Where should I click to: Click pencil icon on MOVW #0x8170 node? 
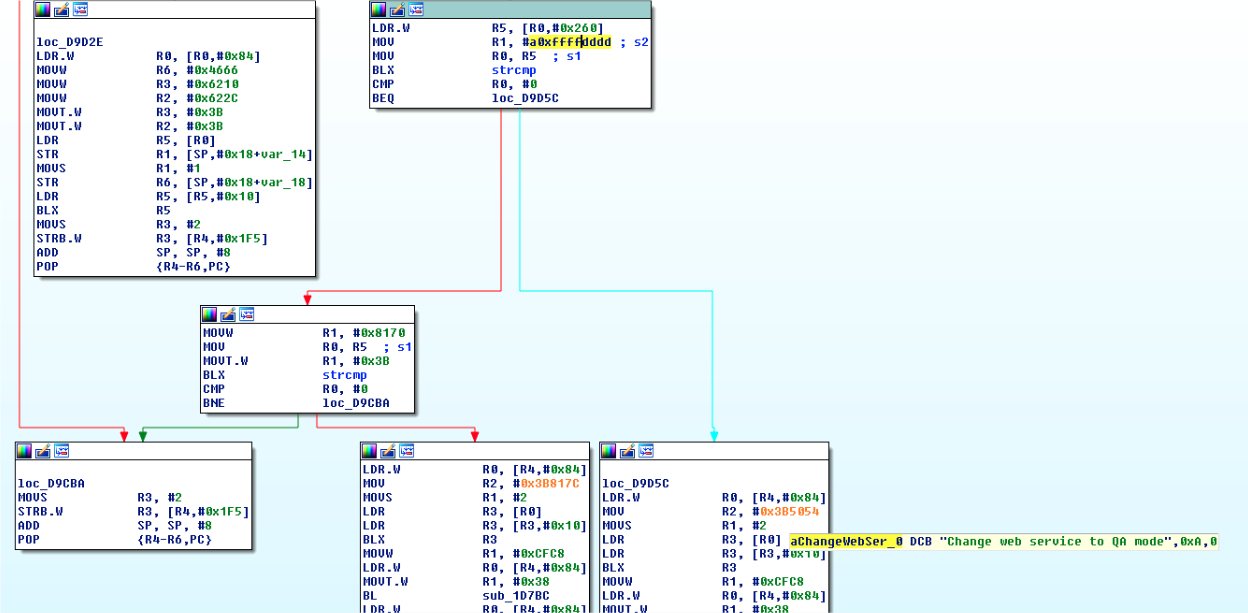click(x=228, y=314)
